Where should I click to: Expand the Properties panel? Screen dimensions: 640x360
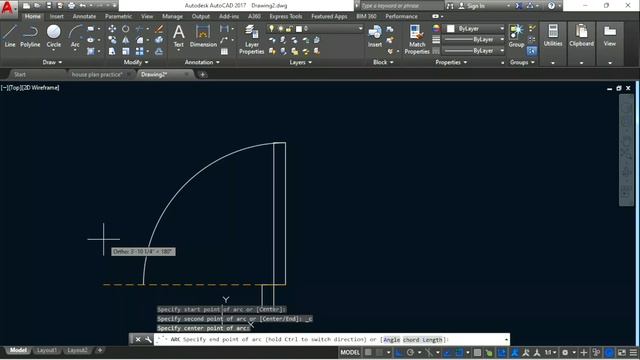pos(451,62)
